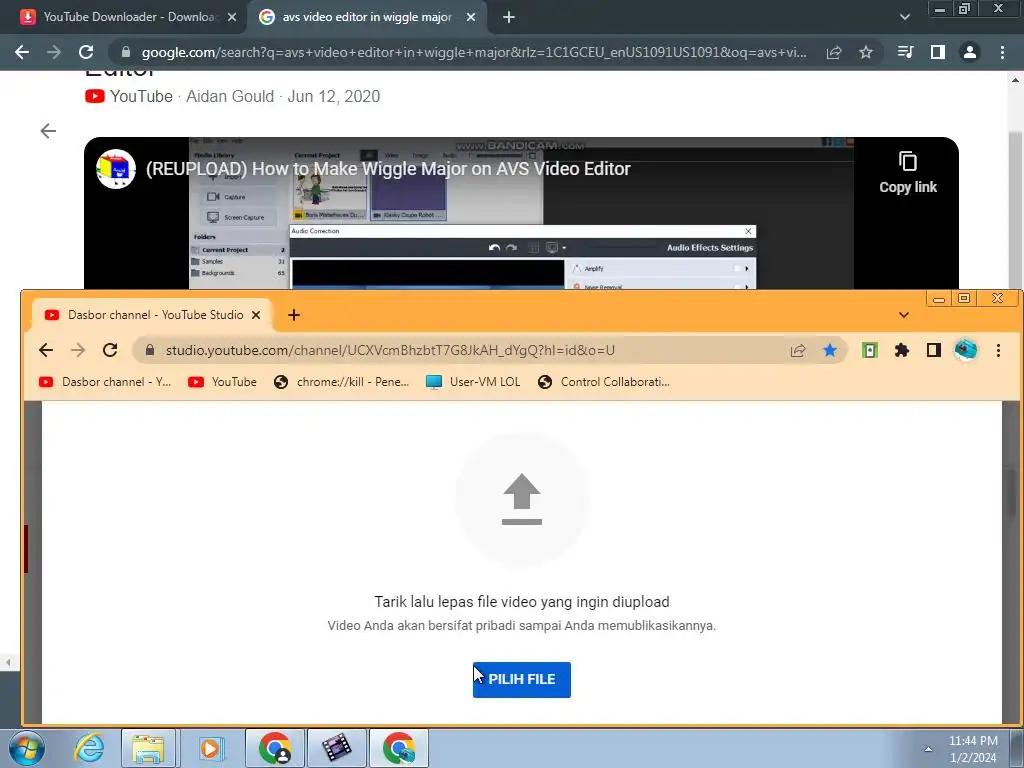
Task: Click back arrow beside the video preview
Action: [x=48, y=131]
